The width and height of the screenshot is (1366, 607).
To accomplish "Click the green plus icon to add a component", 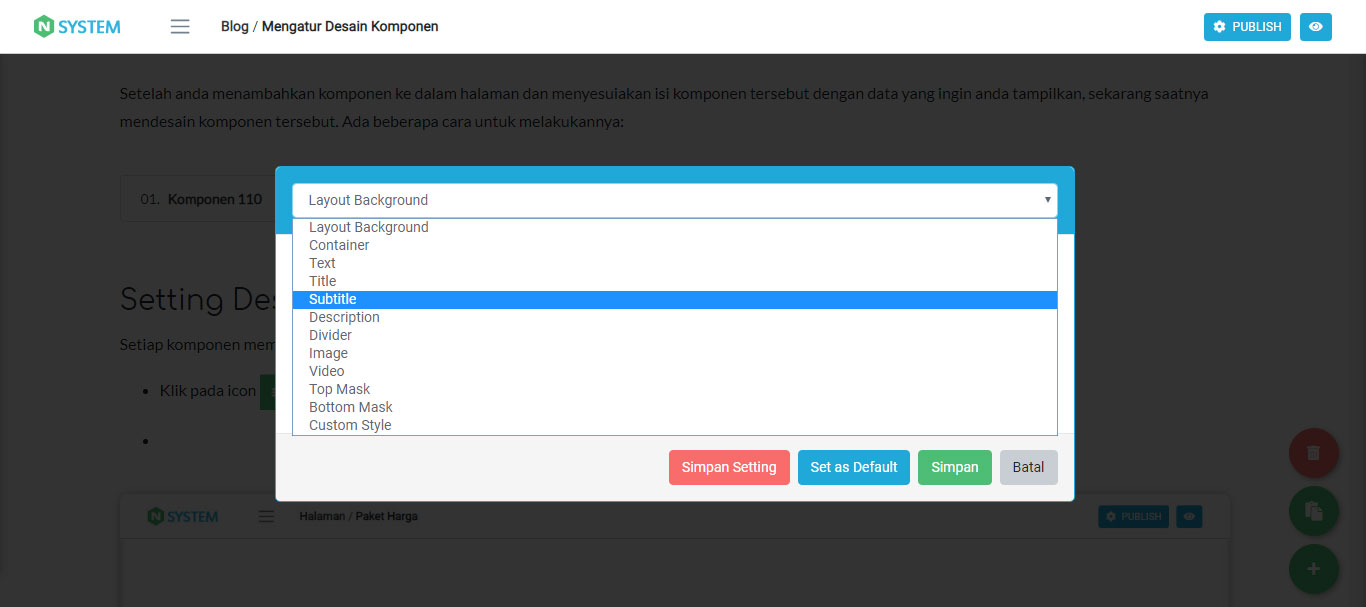I will tap(1313, 568).
